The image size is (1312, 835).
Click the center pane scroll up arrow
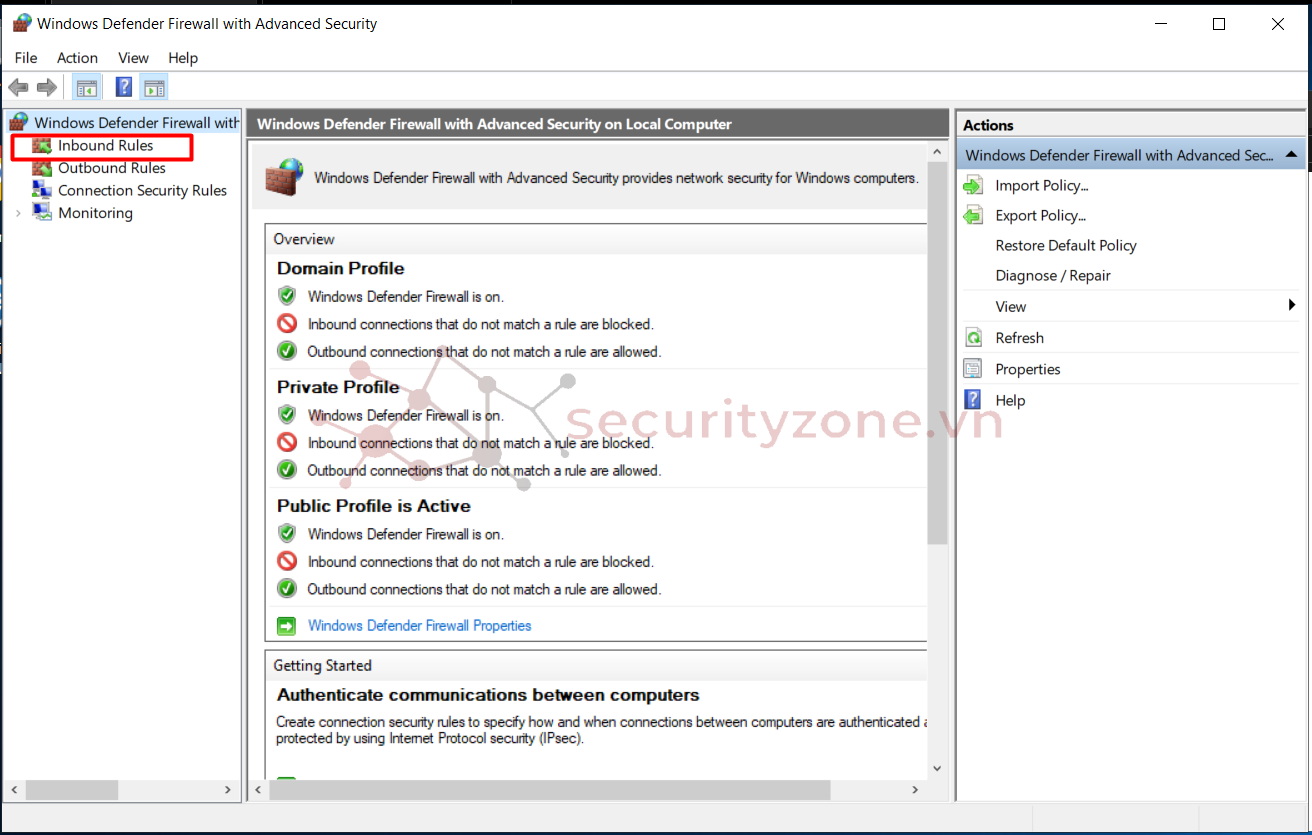[937, 152]
